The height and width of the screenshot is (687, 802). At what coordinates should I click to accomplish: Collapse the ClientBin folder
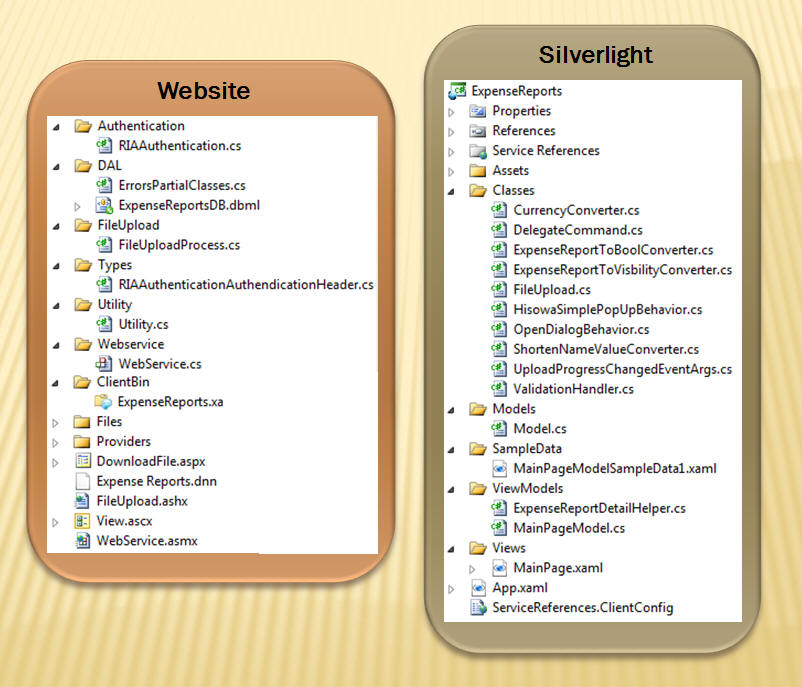pyautogui.click(x=56, y=383)
